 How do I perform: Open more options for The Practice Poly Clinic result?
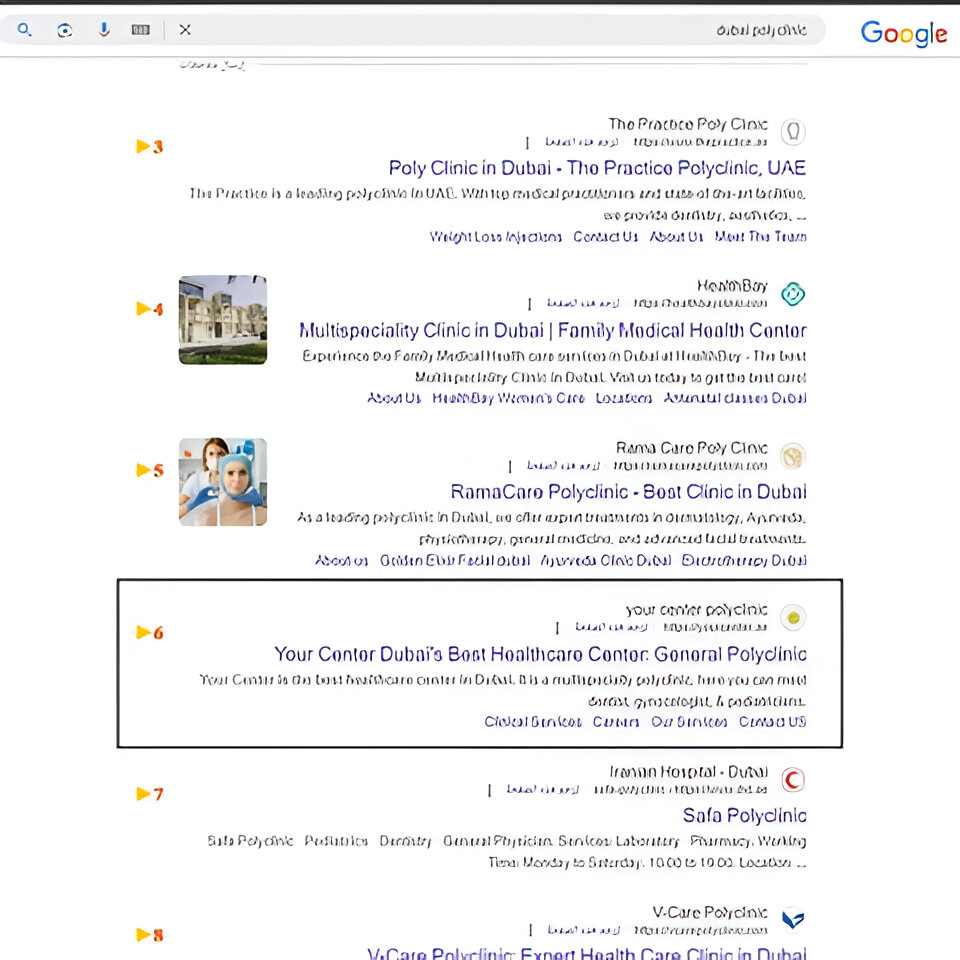pyautogui.click(x=527, y=143)
